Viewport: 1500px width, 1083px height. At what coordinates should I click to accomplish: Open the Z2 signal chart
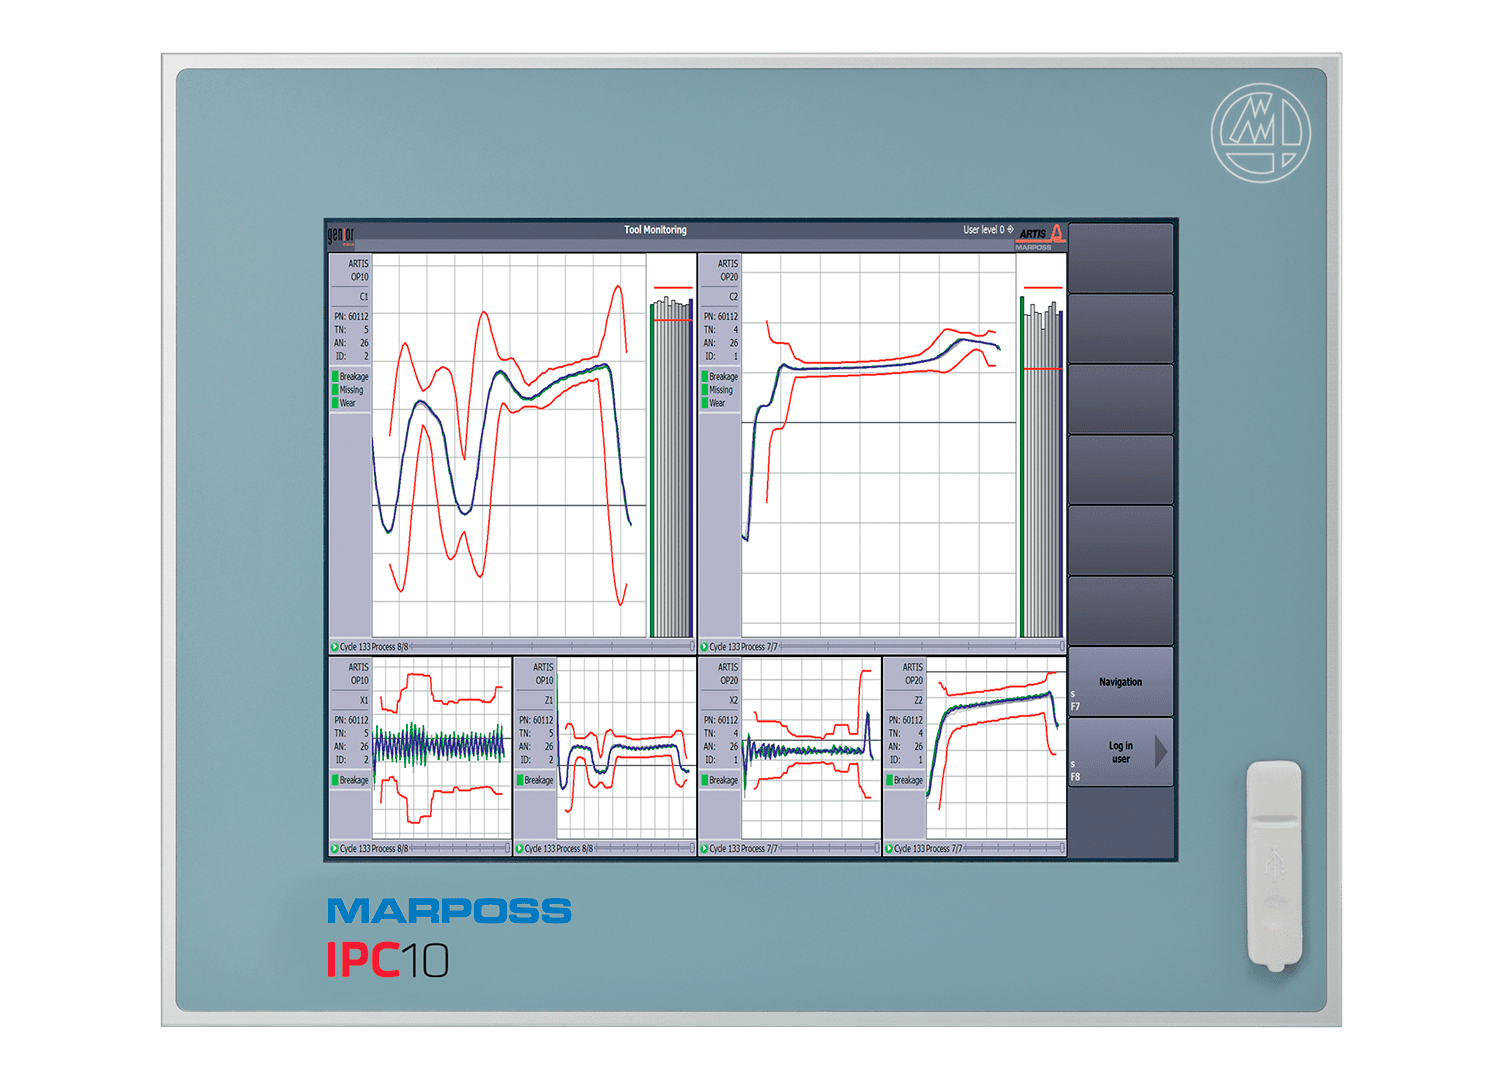coord(996,748)
